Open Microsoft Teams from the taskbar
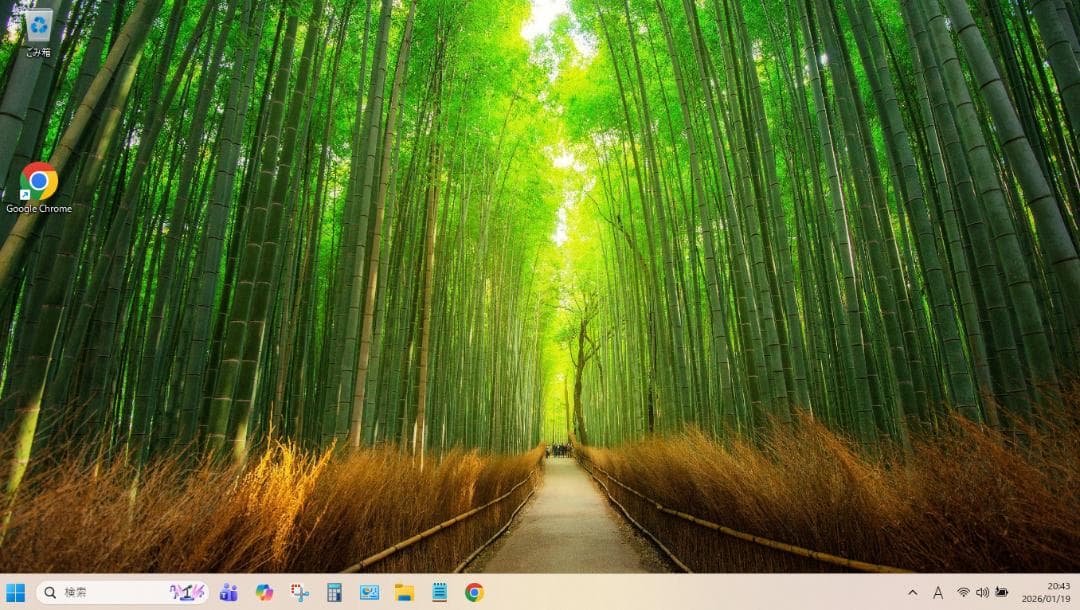Viewport: 1080px width, 610px height. [227, 592]
